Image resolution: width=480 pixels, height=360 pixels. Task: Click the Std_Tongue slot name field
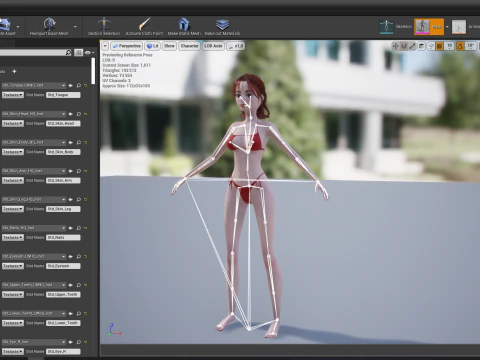[x=63, y=95]
